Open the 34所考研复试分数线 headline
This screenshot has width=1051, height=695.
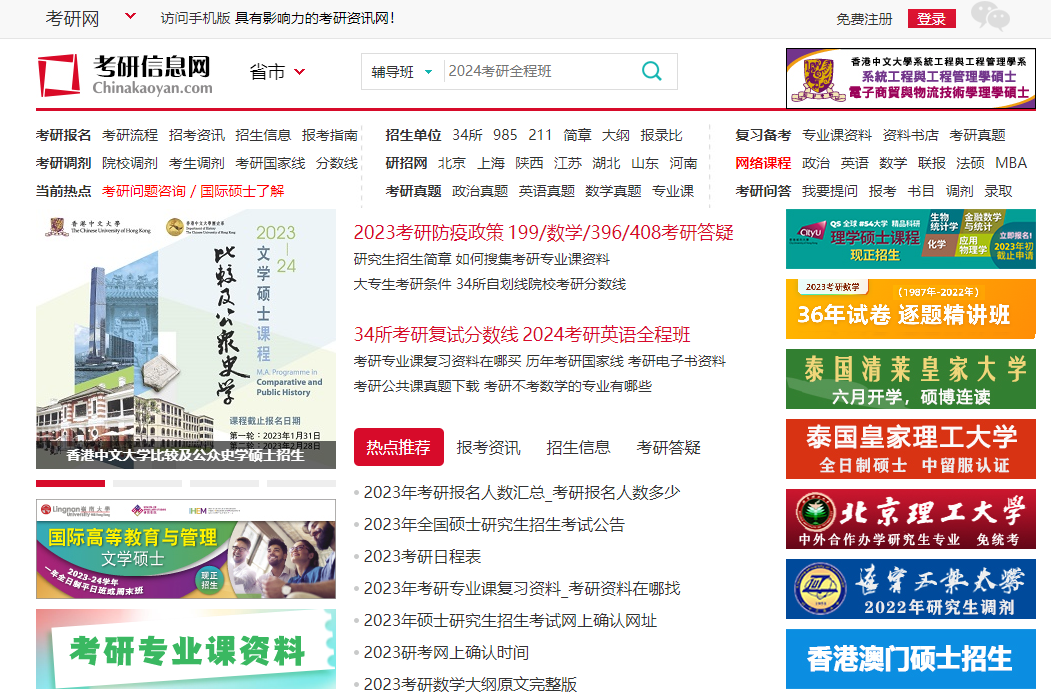coord(436,334)
